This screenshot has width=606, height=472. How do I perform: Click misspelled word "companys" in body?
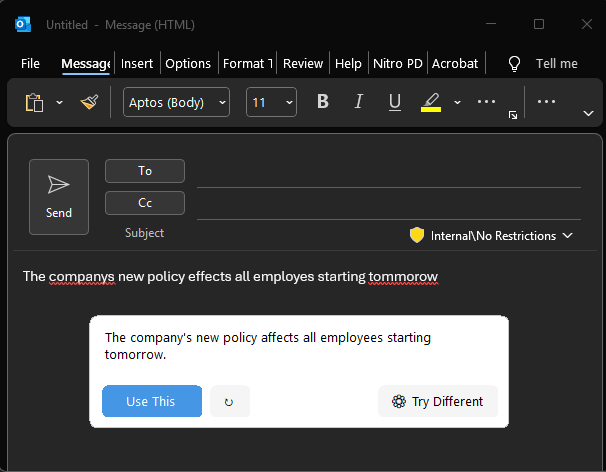pos(82,277)
